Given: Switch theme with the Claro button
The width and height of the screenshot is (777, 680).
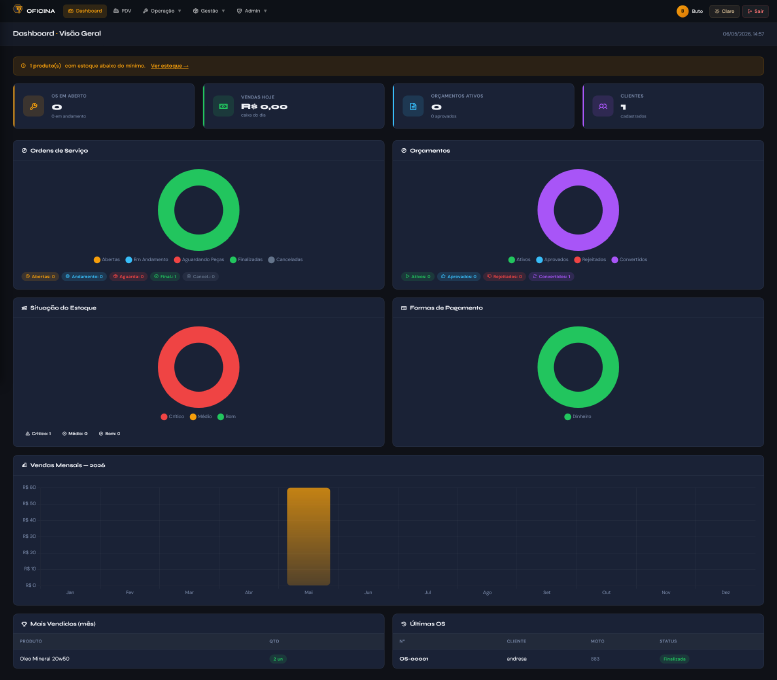Looking at the screenshot, I should (x=724, y=11).
